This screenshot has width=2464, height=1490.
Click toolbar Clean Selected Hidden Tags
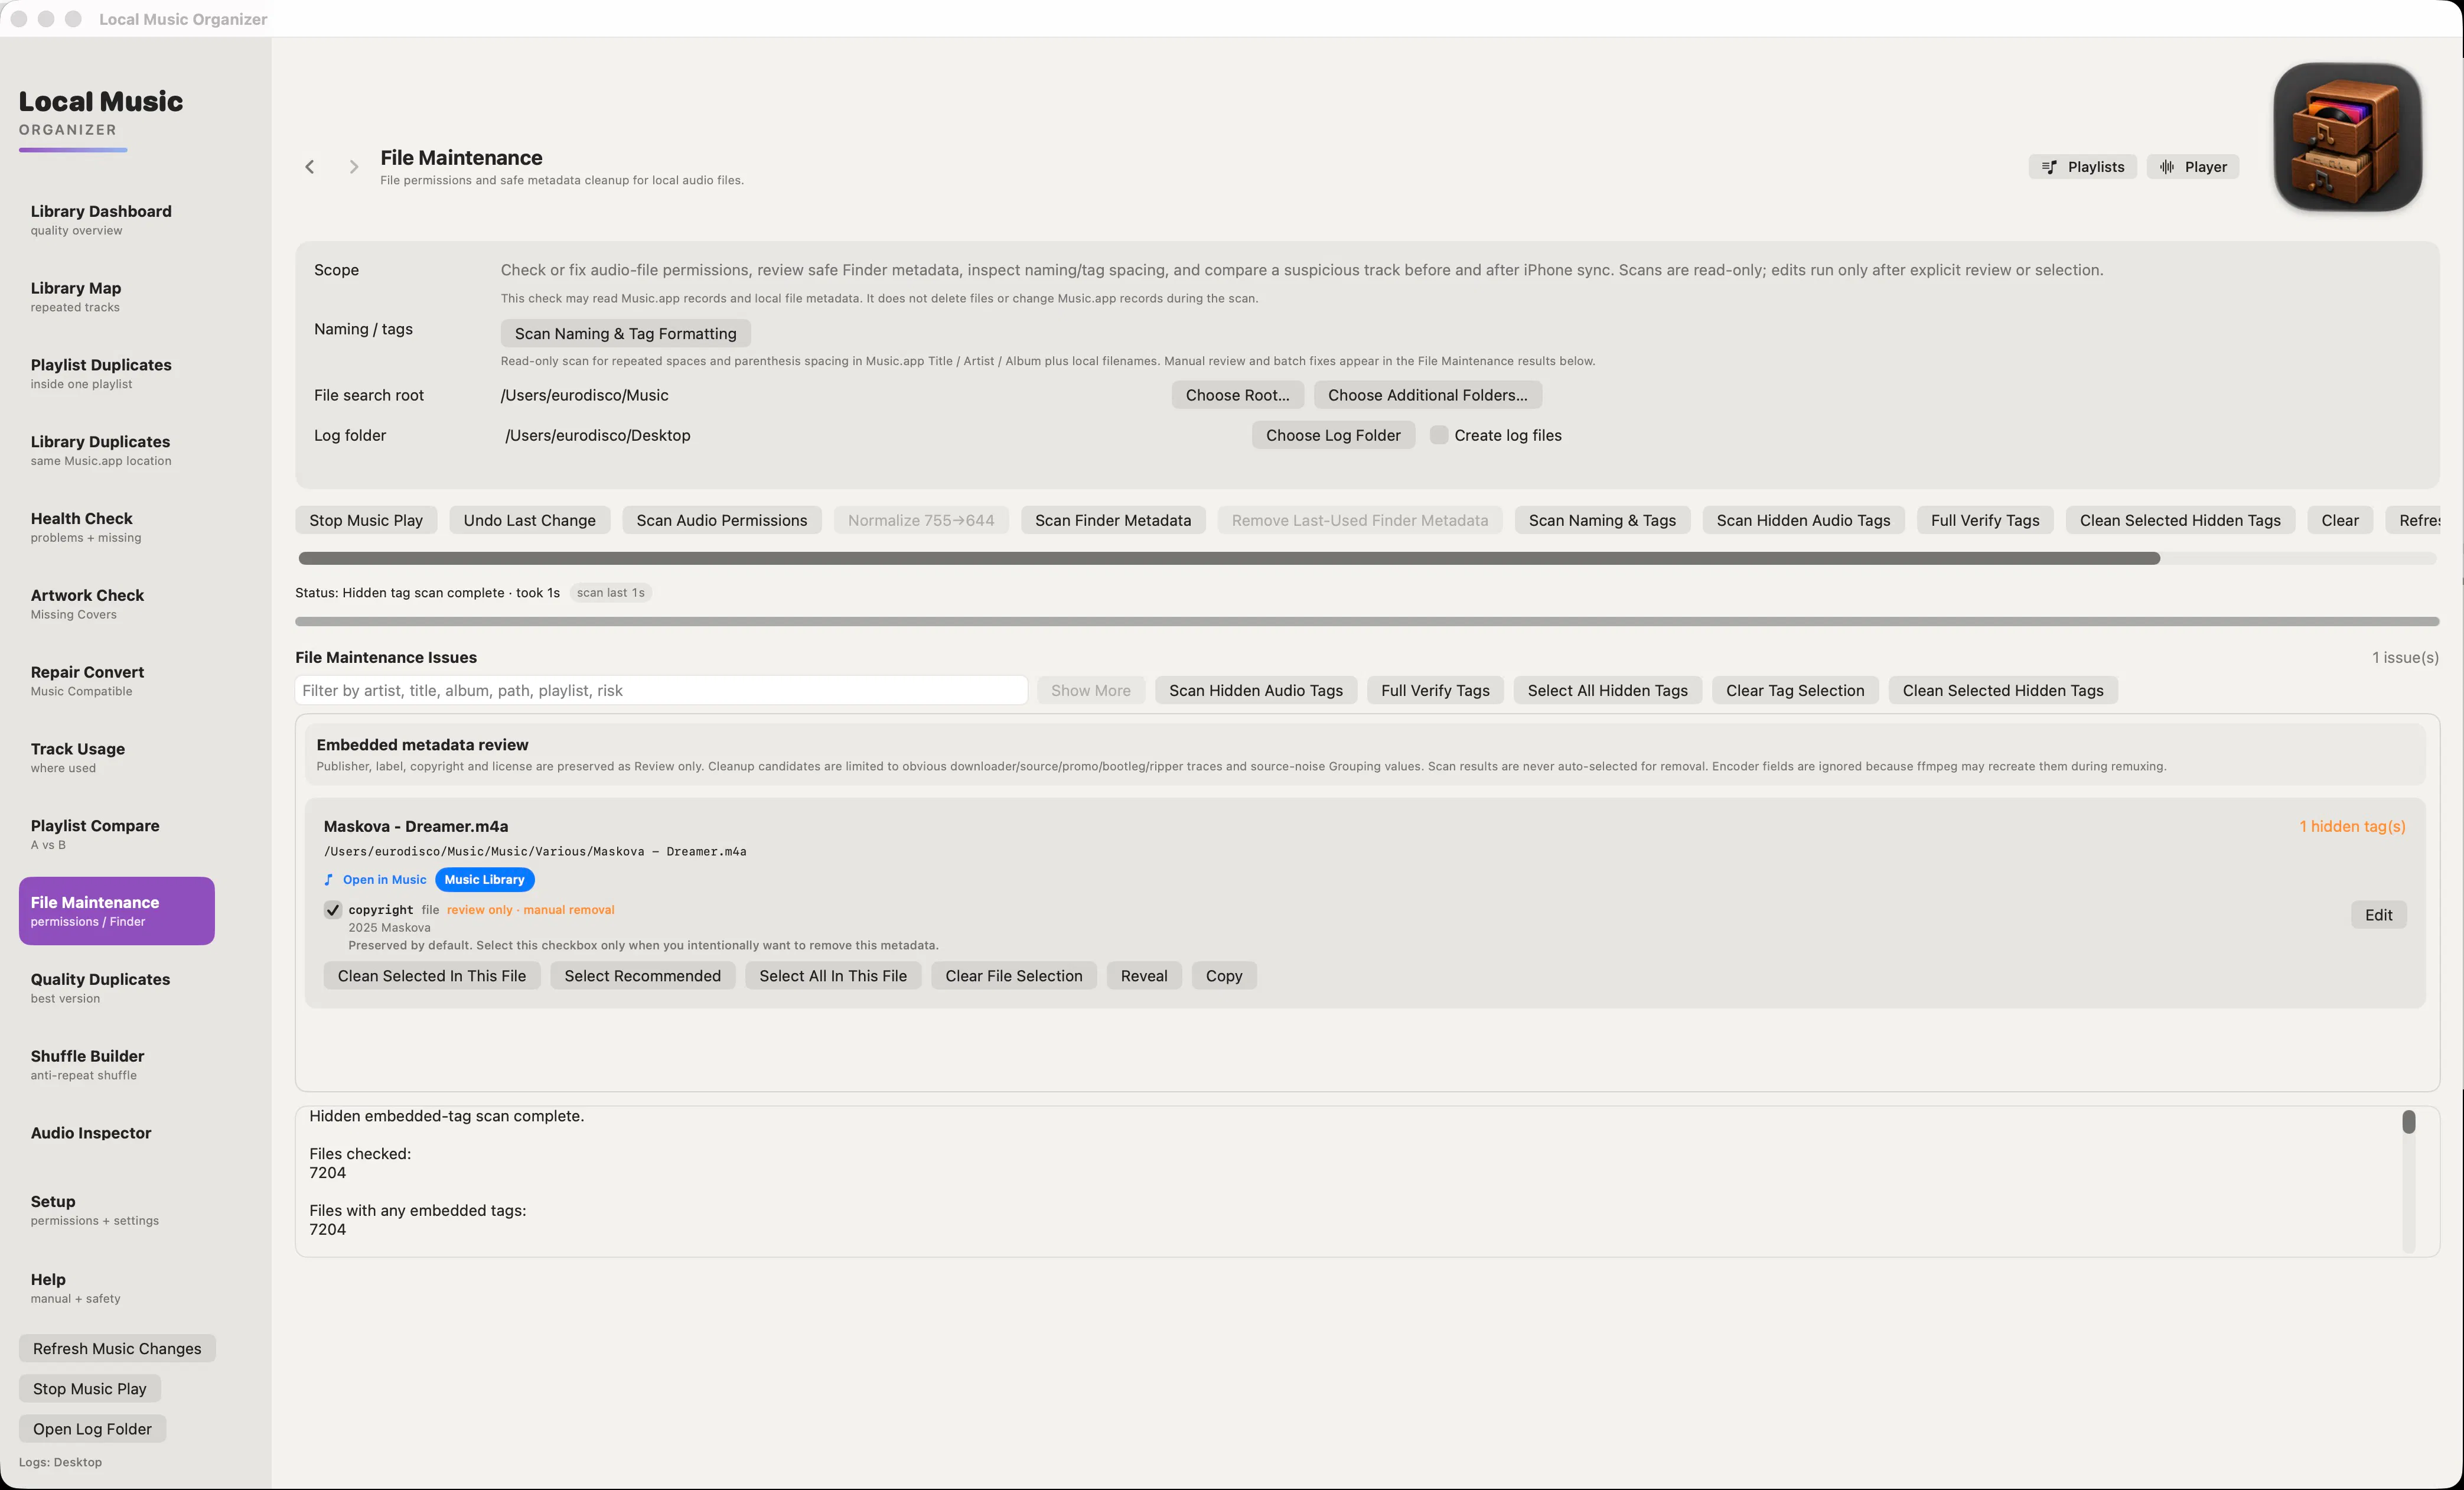click(x=2180, y=520)
